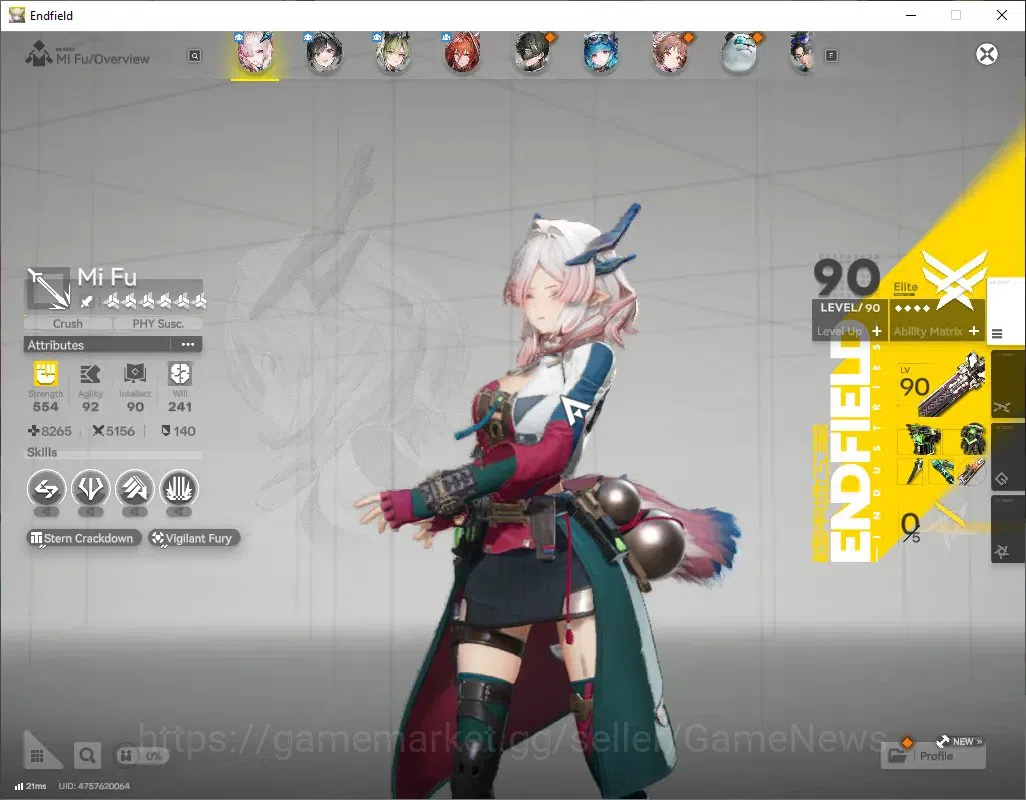Select the red-haired operator portrait
Screen dimensions: 1026x800
[x=463, y=54]
